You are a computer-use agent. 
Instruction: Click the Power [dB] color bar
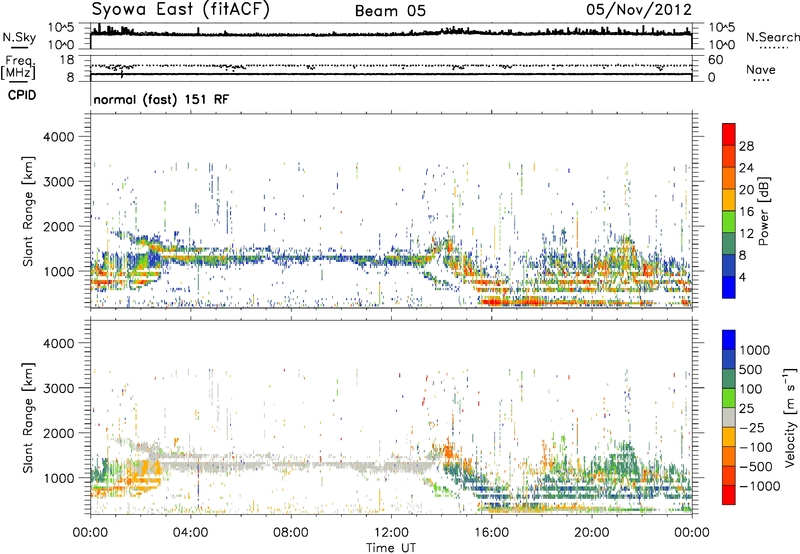click(x=729, y=211)
